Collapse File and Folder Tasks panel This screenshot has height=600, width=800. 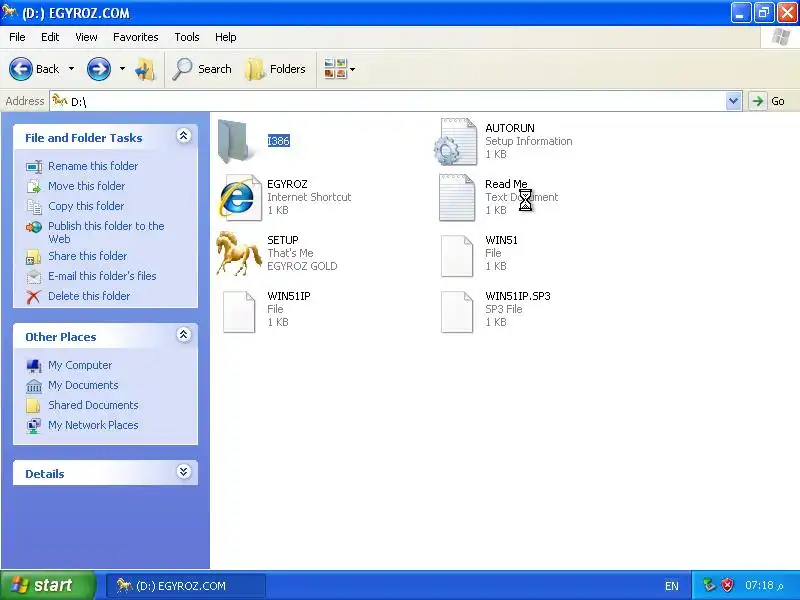pyautogui.click(x=184, y=136)
